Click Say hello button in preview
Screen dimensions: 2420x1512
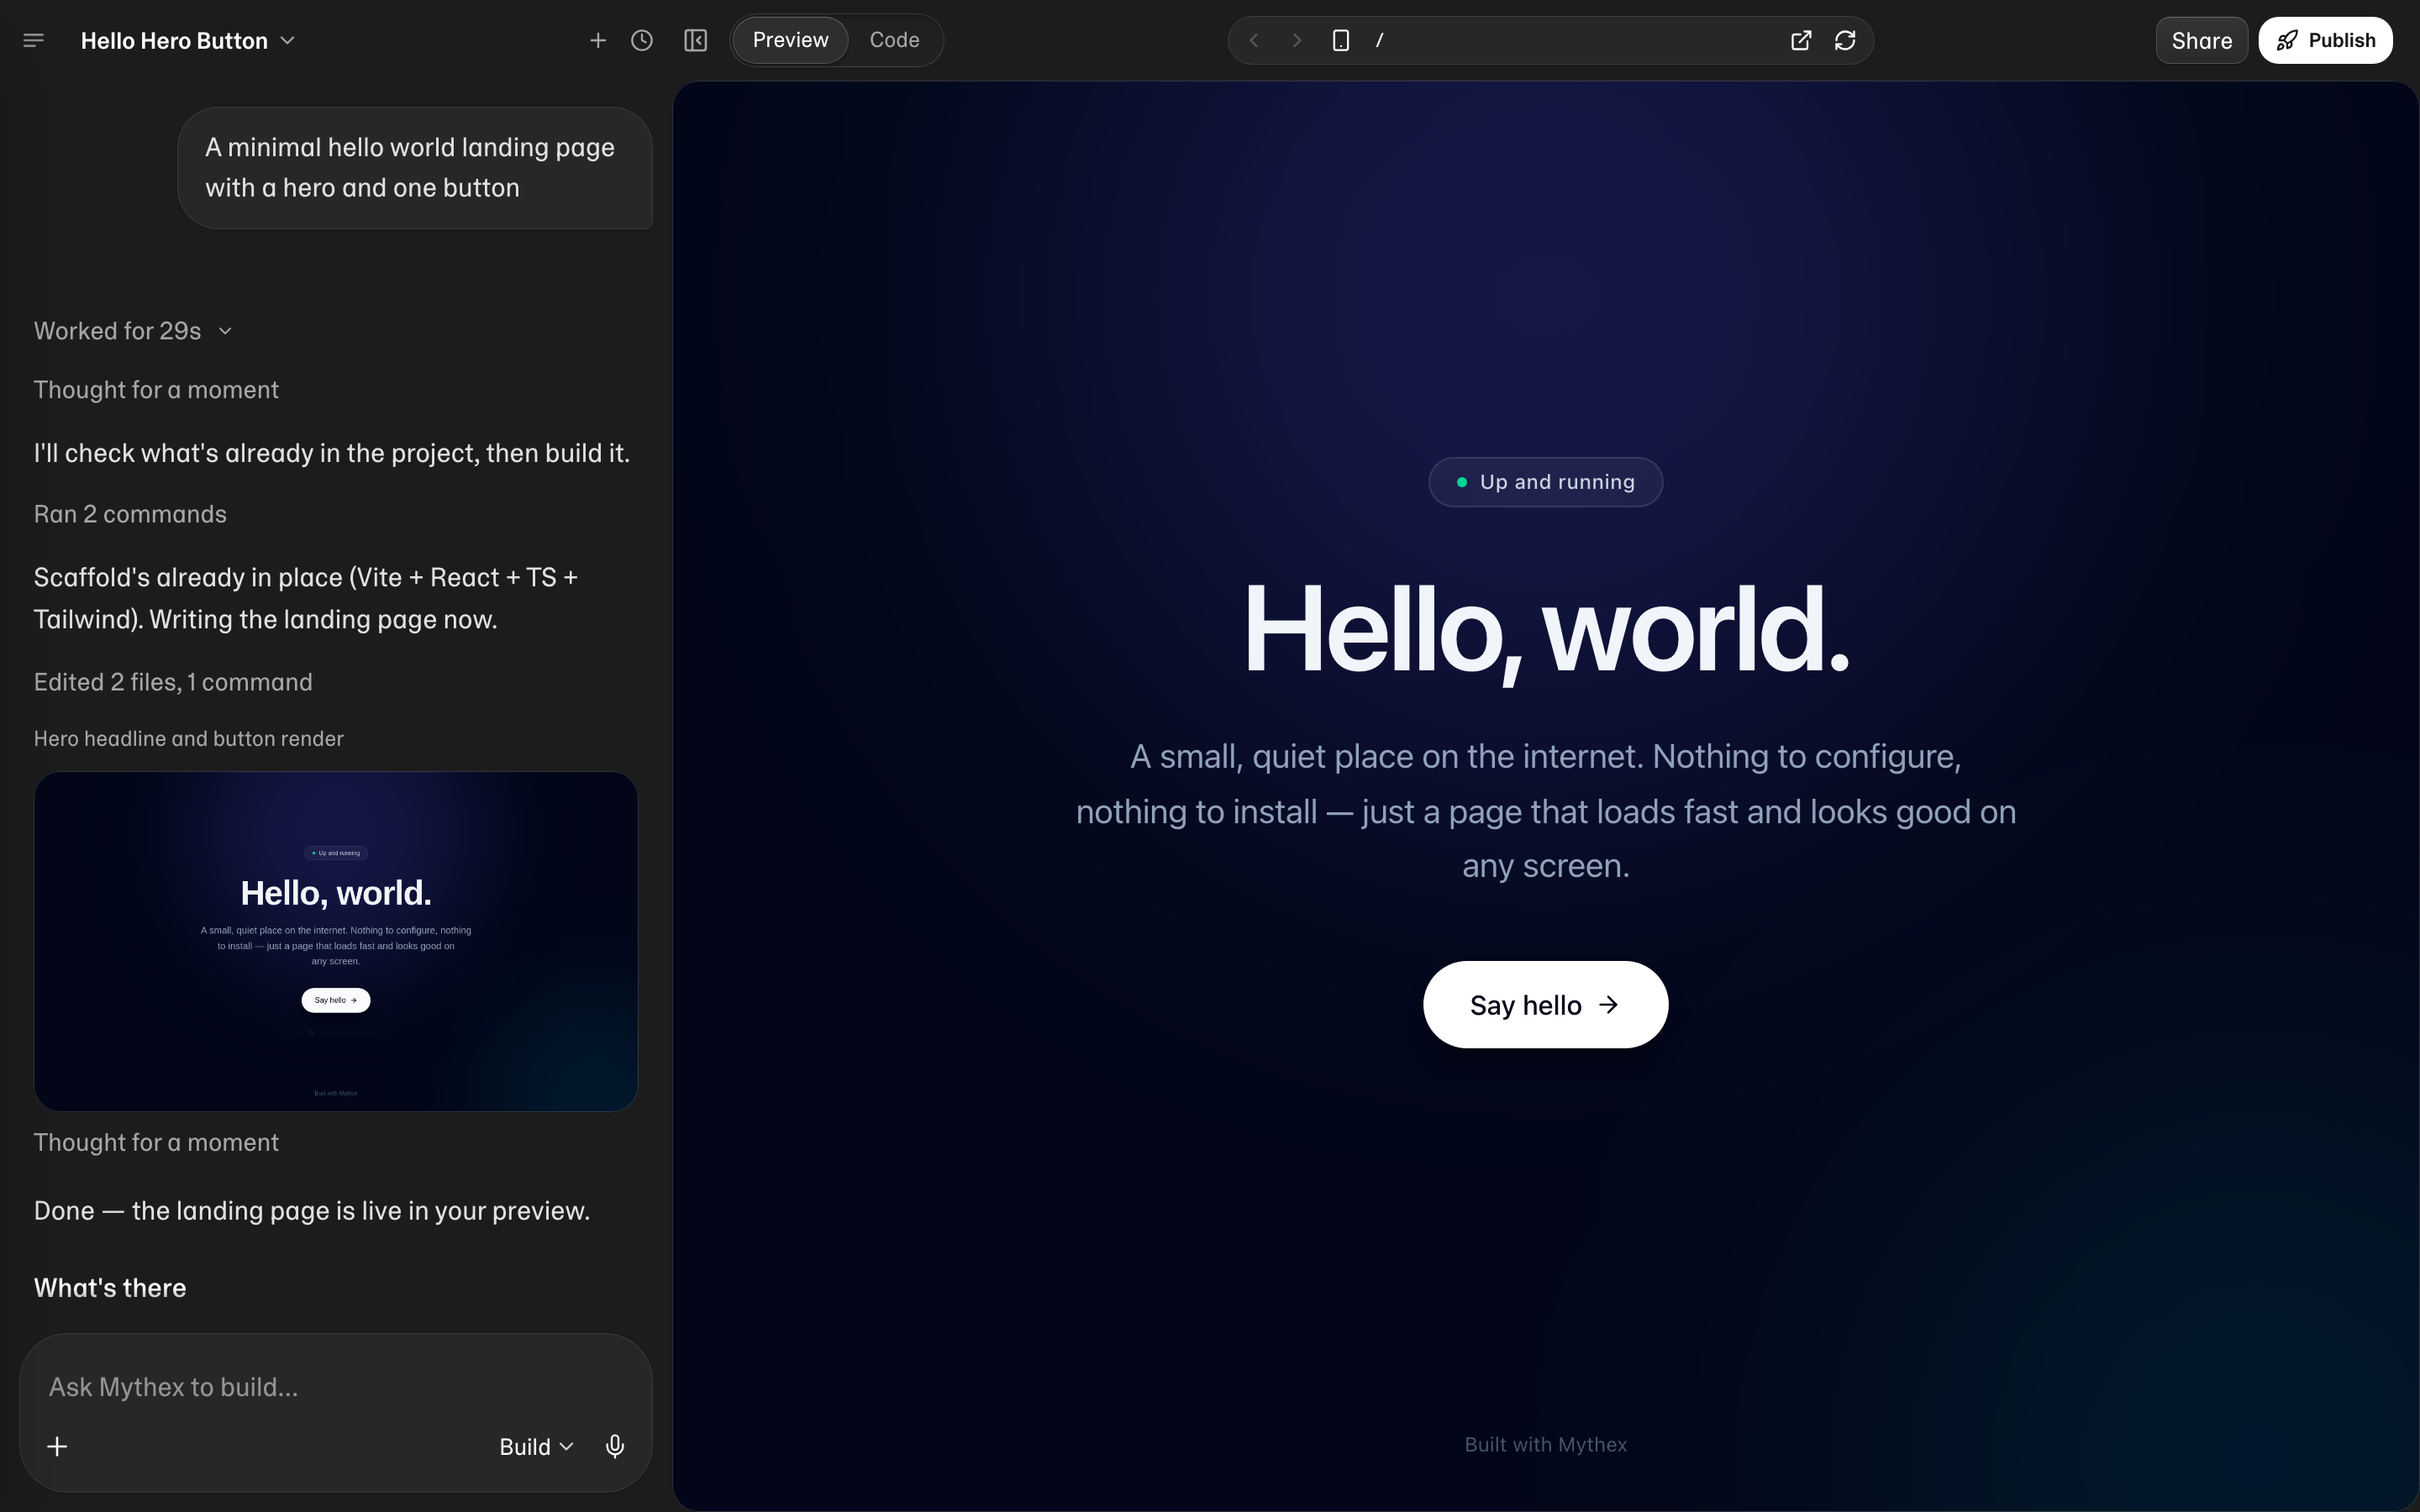tap(1545, 1004)
